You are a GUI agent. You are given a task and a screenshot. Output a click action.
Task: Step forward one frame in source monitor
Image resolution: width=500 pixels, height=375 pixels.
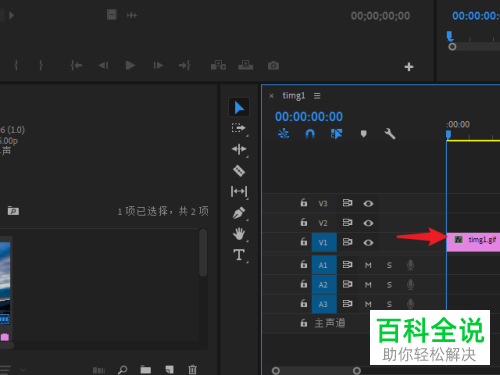158,65
